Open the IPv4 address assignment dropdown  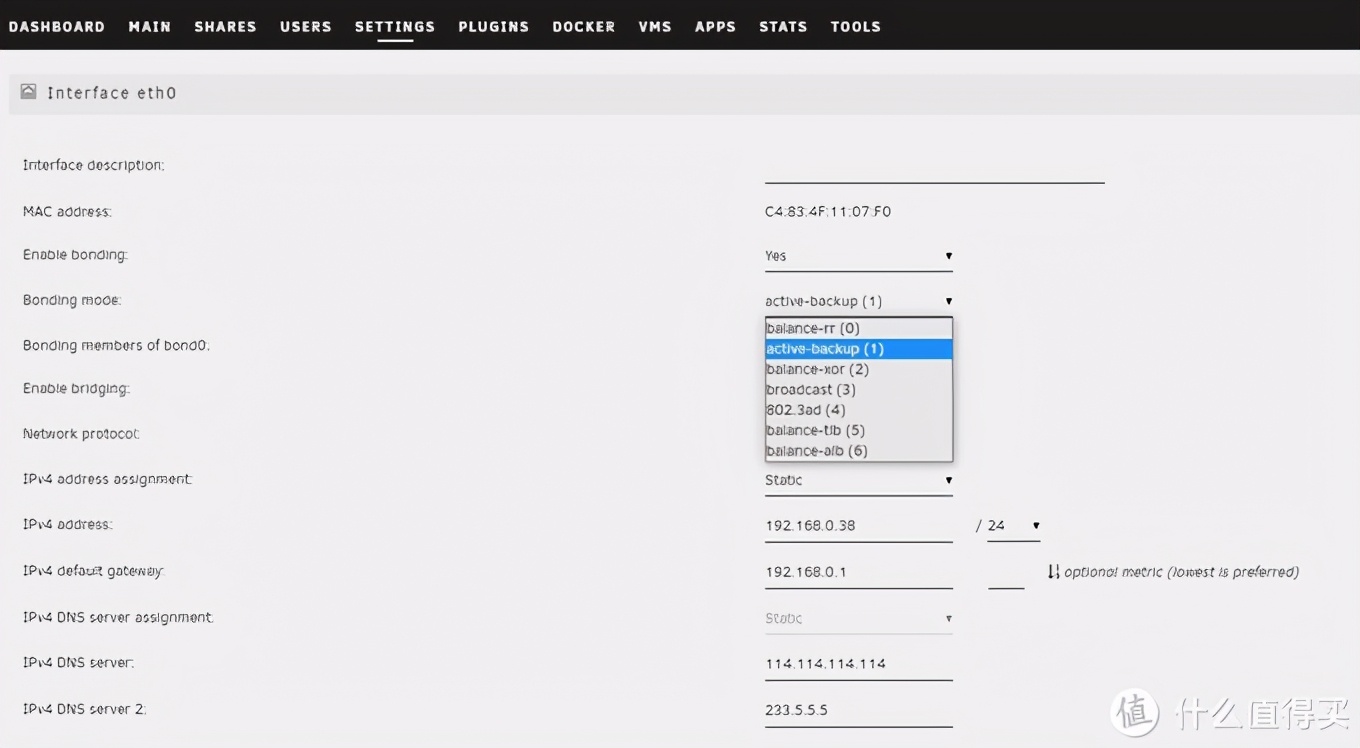coord(858,480)
